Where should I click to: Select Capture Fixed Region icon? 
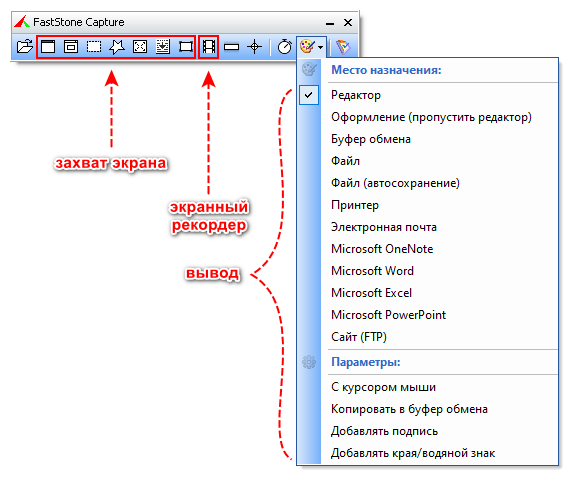click(186, 47)
